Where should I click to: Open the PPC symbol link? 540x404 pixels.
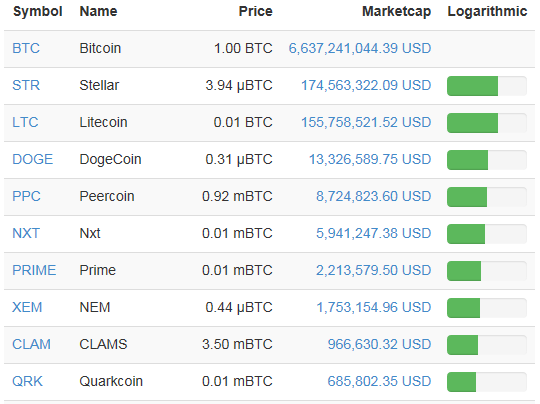click(27, 196)
